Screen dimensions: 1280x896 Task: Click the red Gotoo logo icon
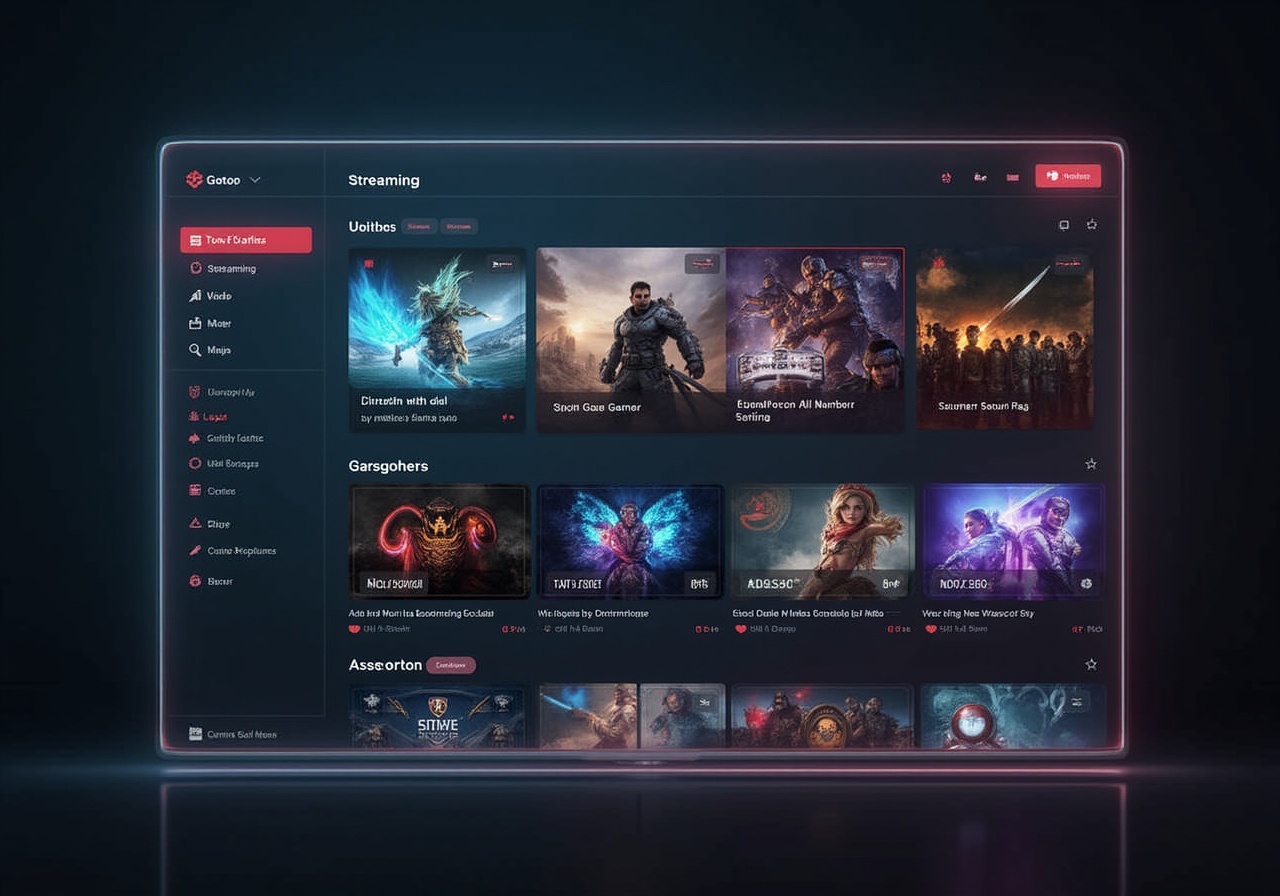[x=194, y=180]
